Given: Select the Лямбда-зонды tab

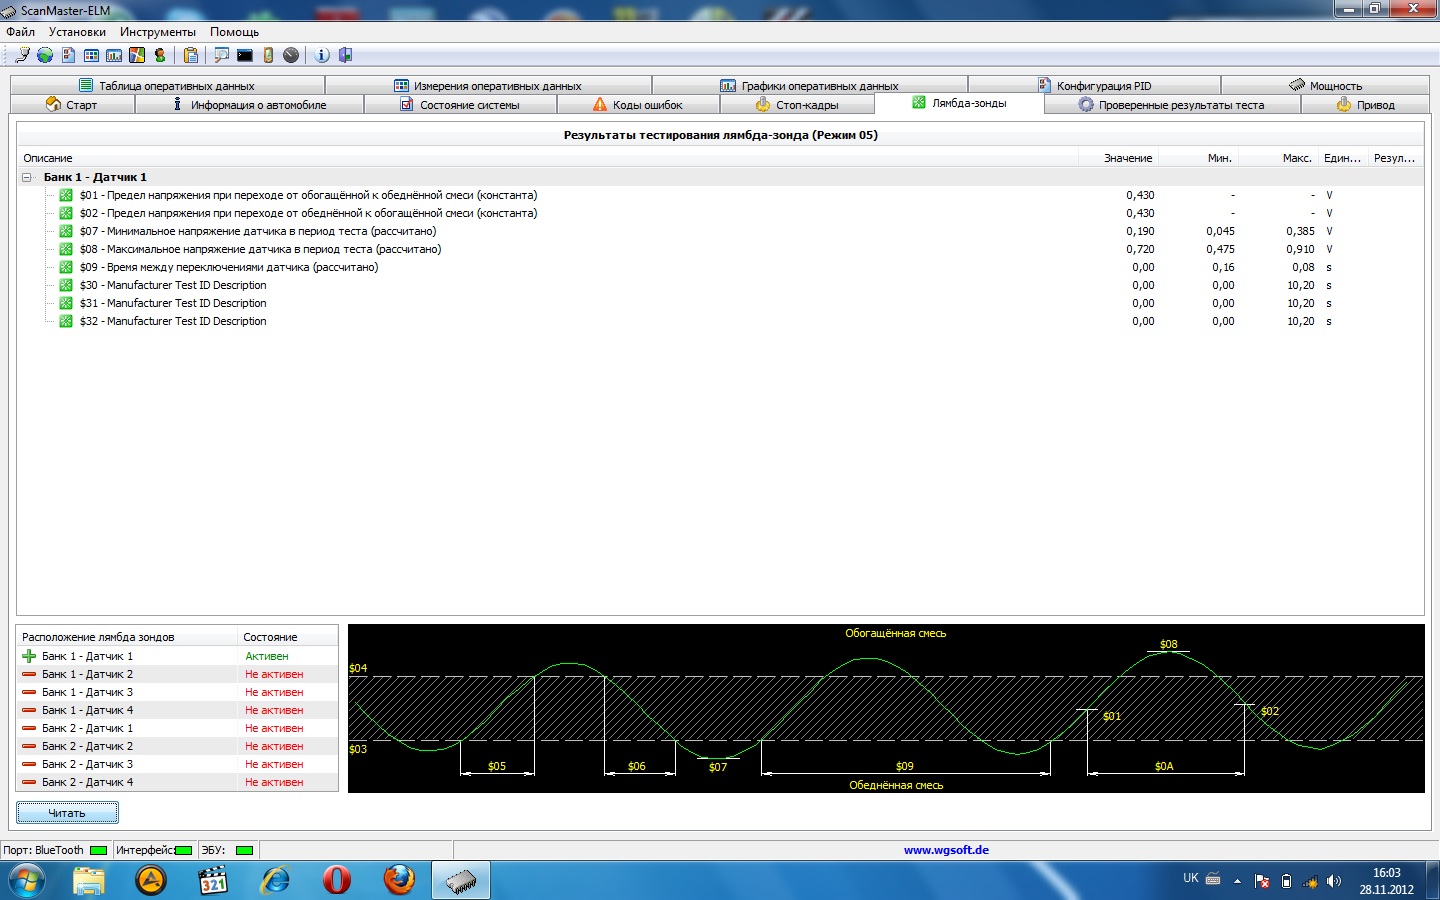Looking at the screenshot, I should (959, 103).
